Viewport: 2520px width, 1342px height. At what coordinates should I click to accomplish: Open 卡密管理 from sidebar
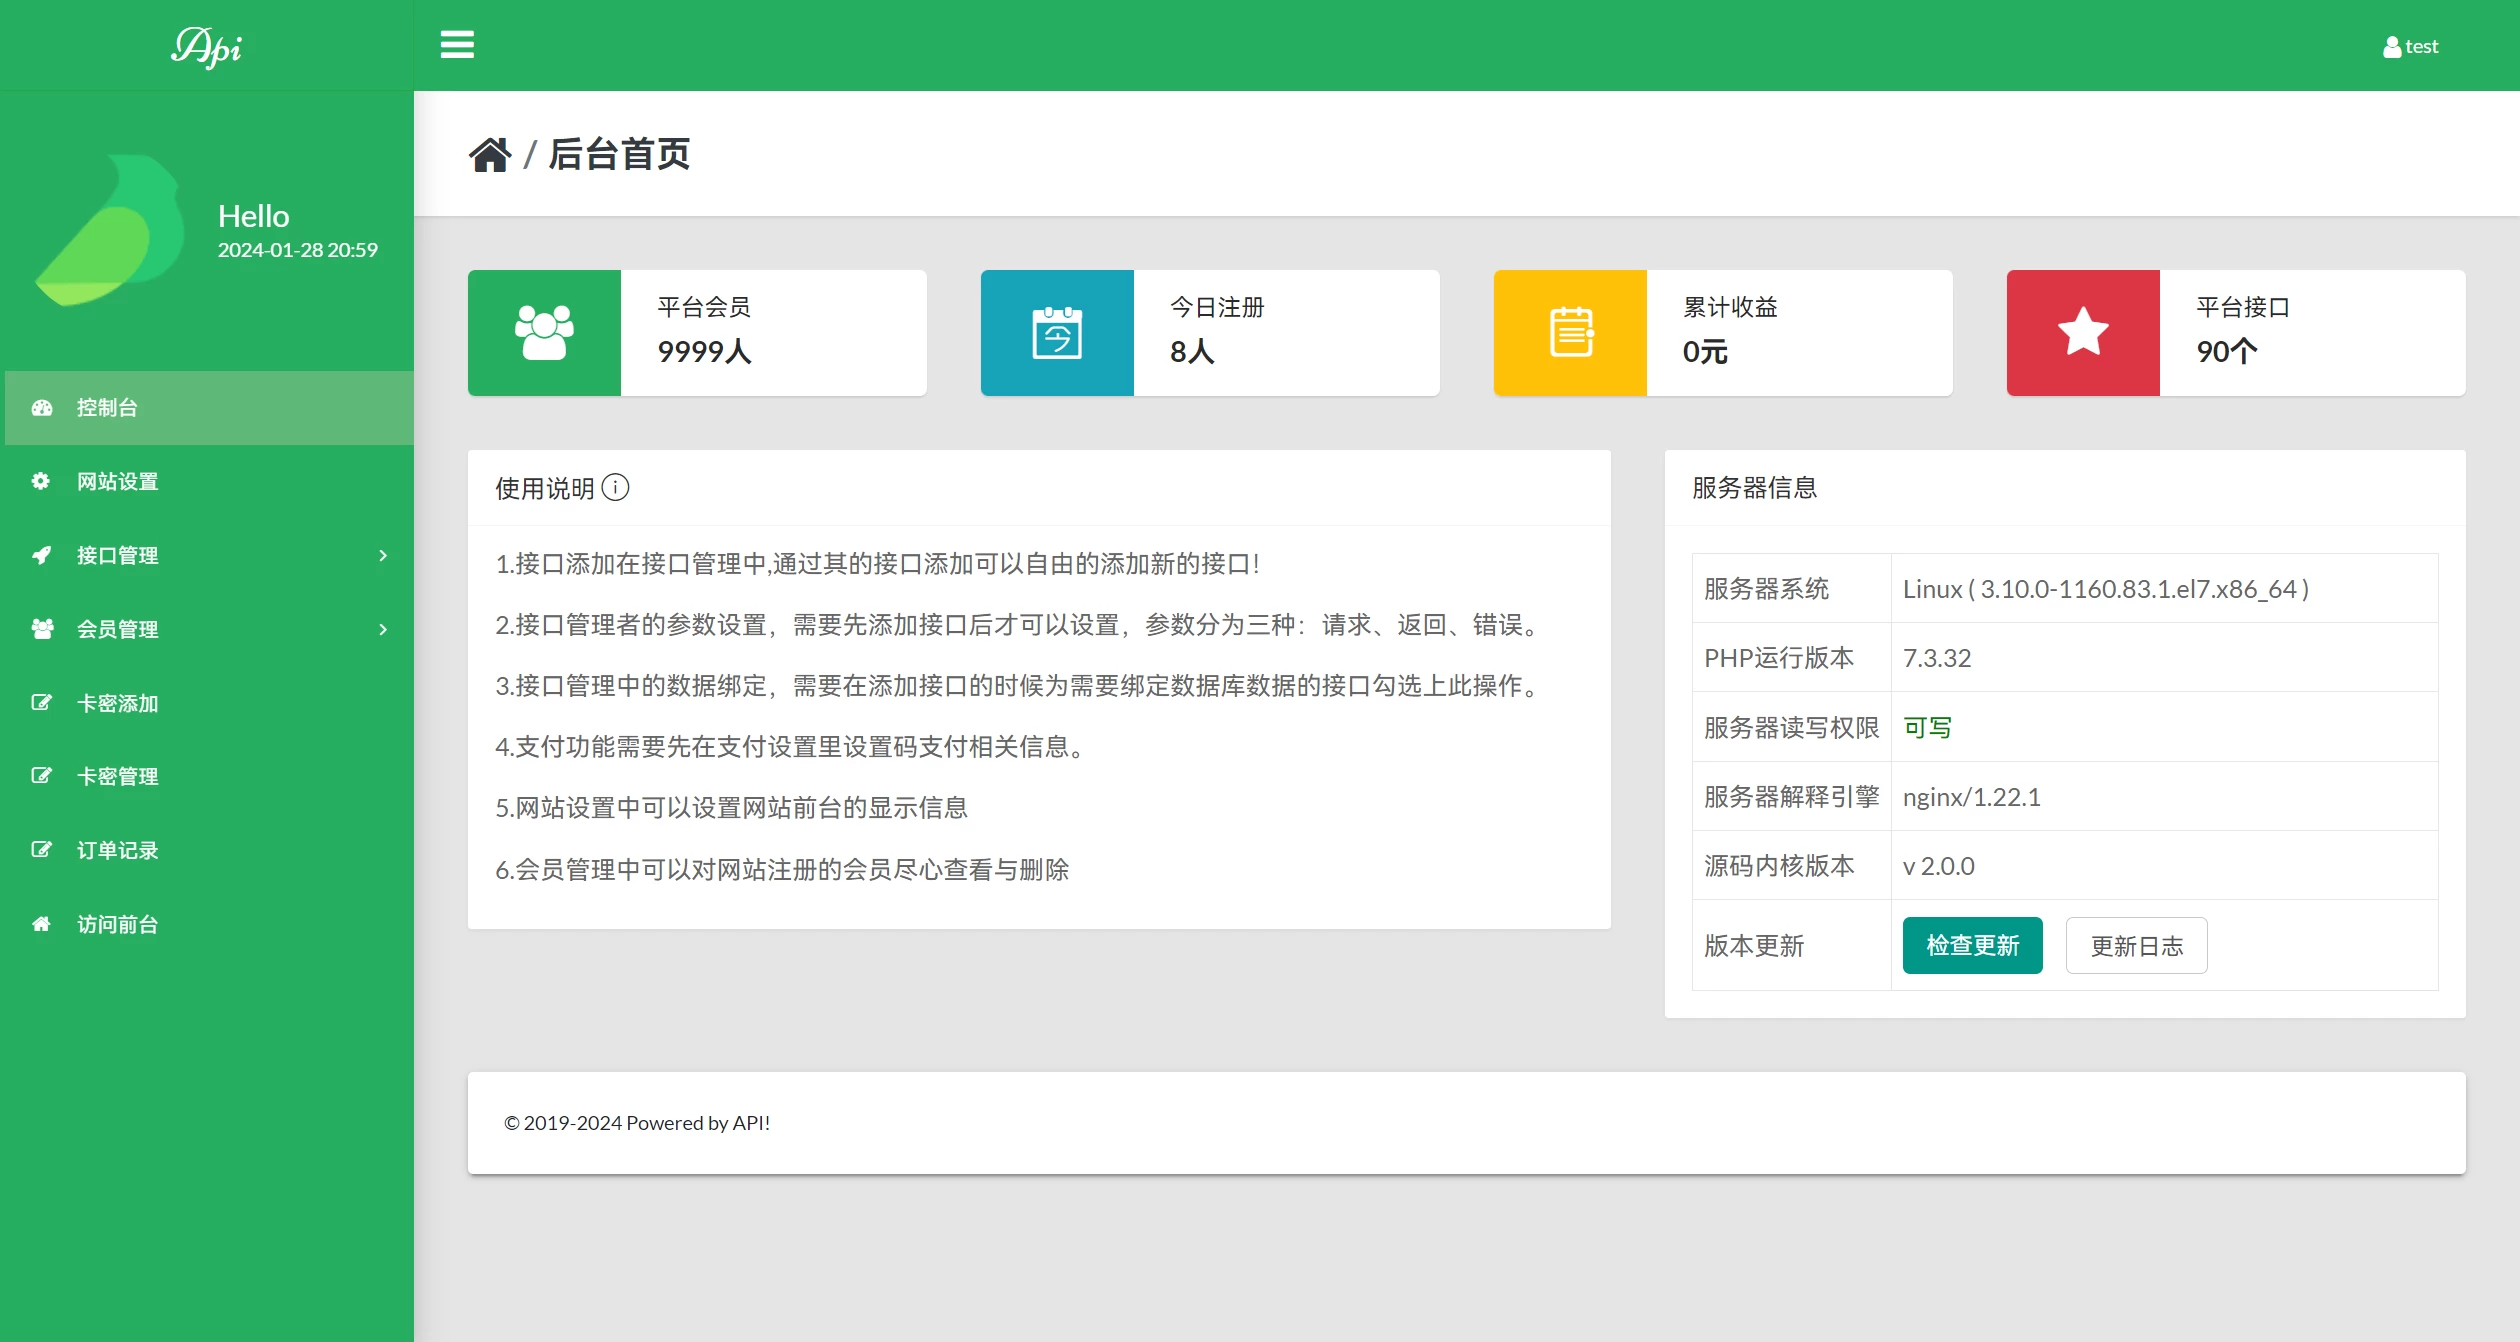(117, 776)
